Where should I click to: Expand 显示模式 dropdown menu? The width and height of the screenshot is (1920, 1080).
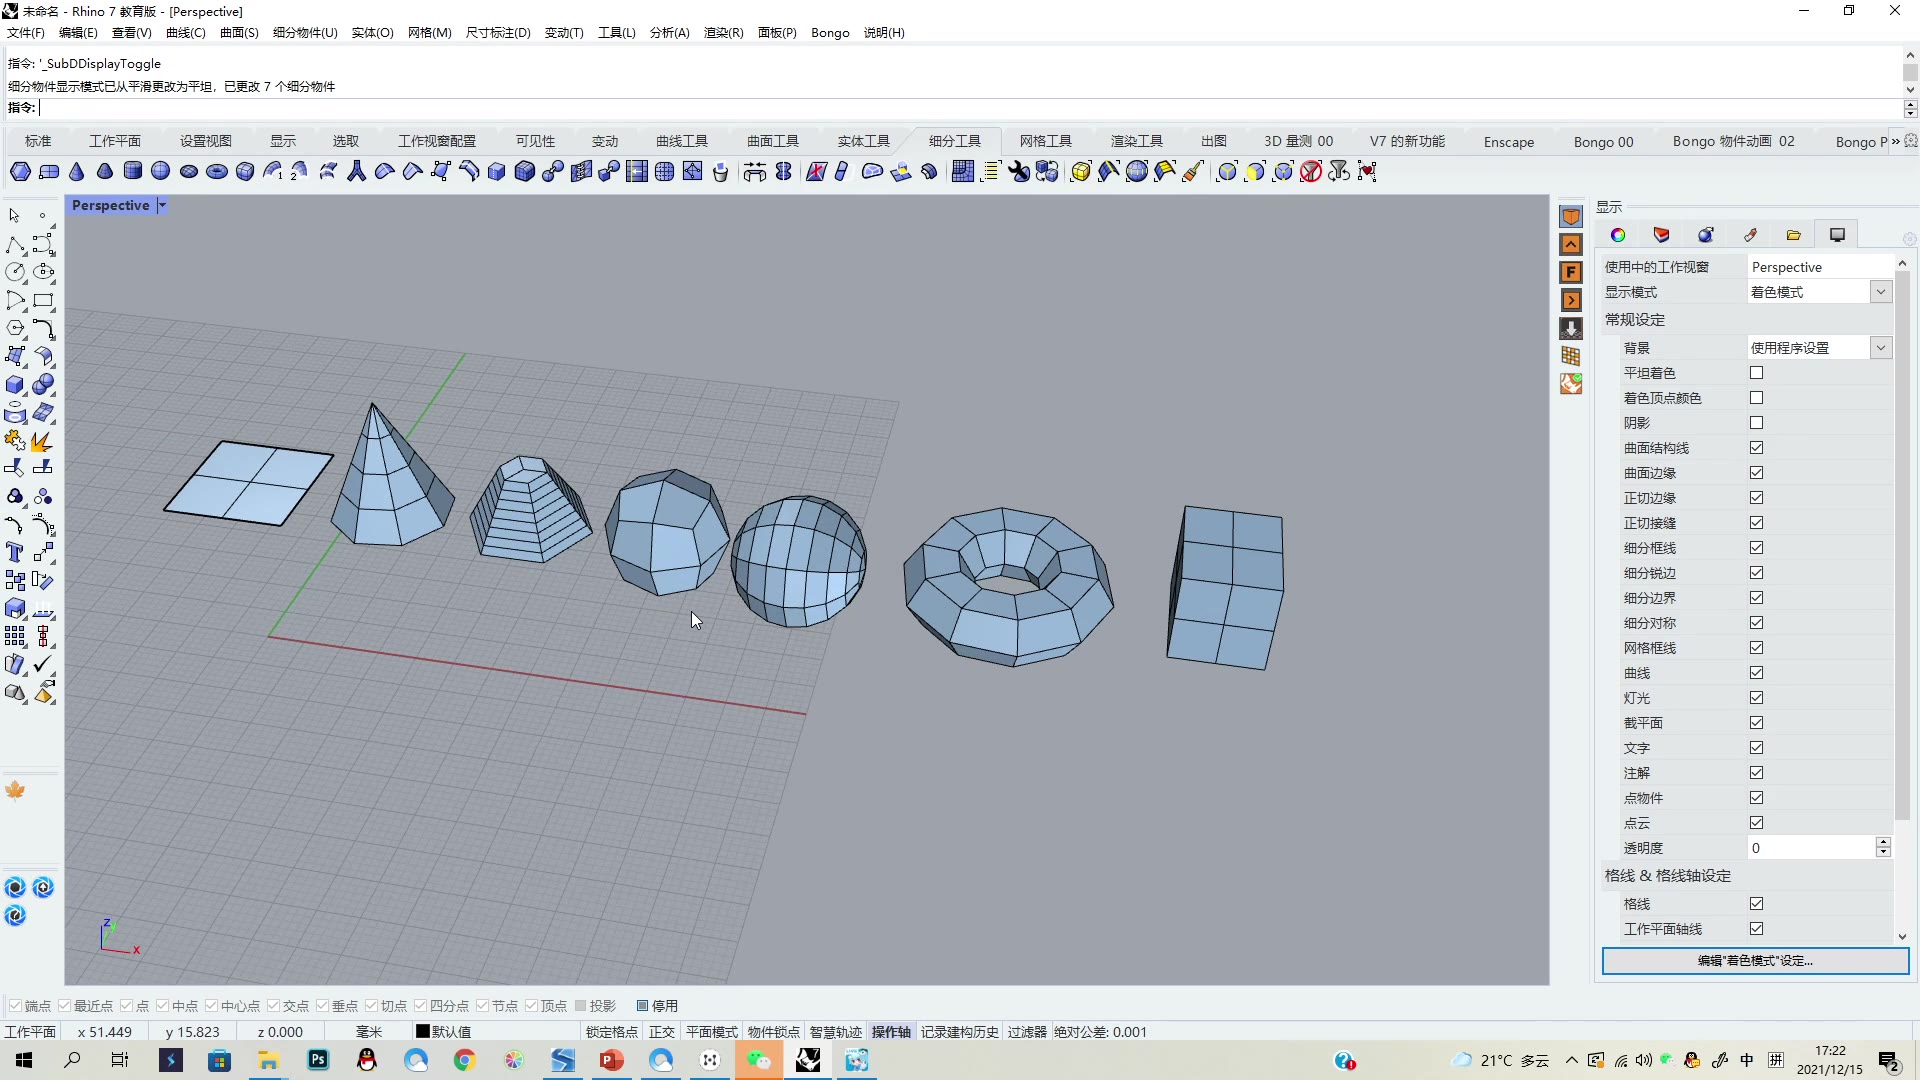pyautogui.click(x=1882, y=291)
